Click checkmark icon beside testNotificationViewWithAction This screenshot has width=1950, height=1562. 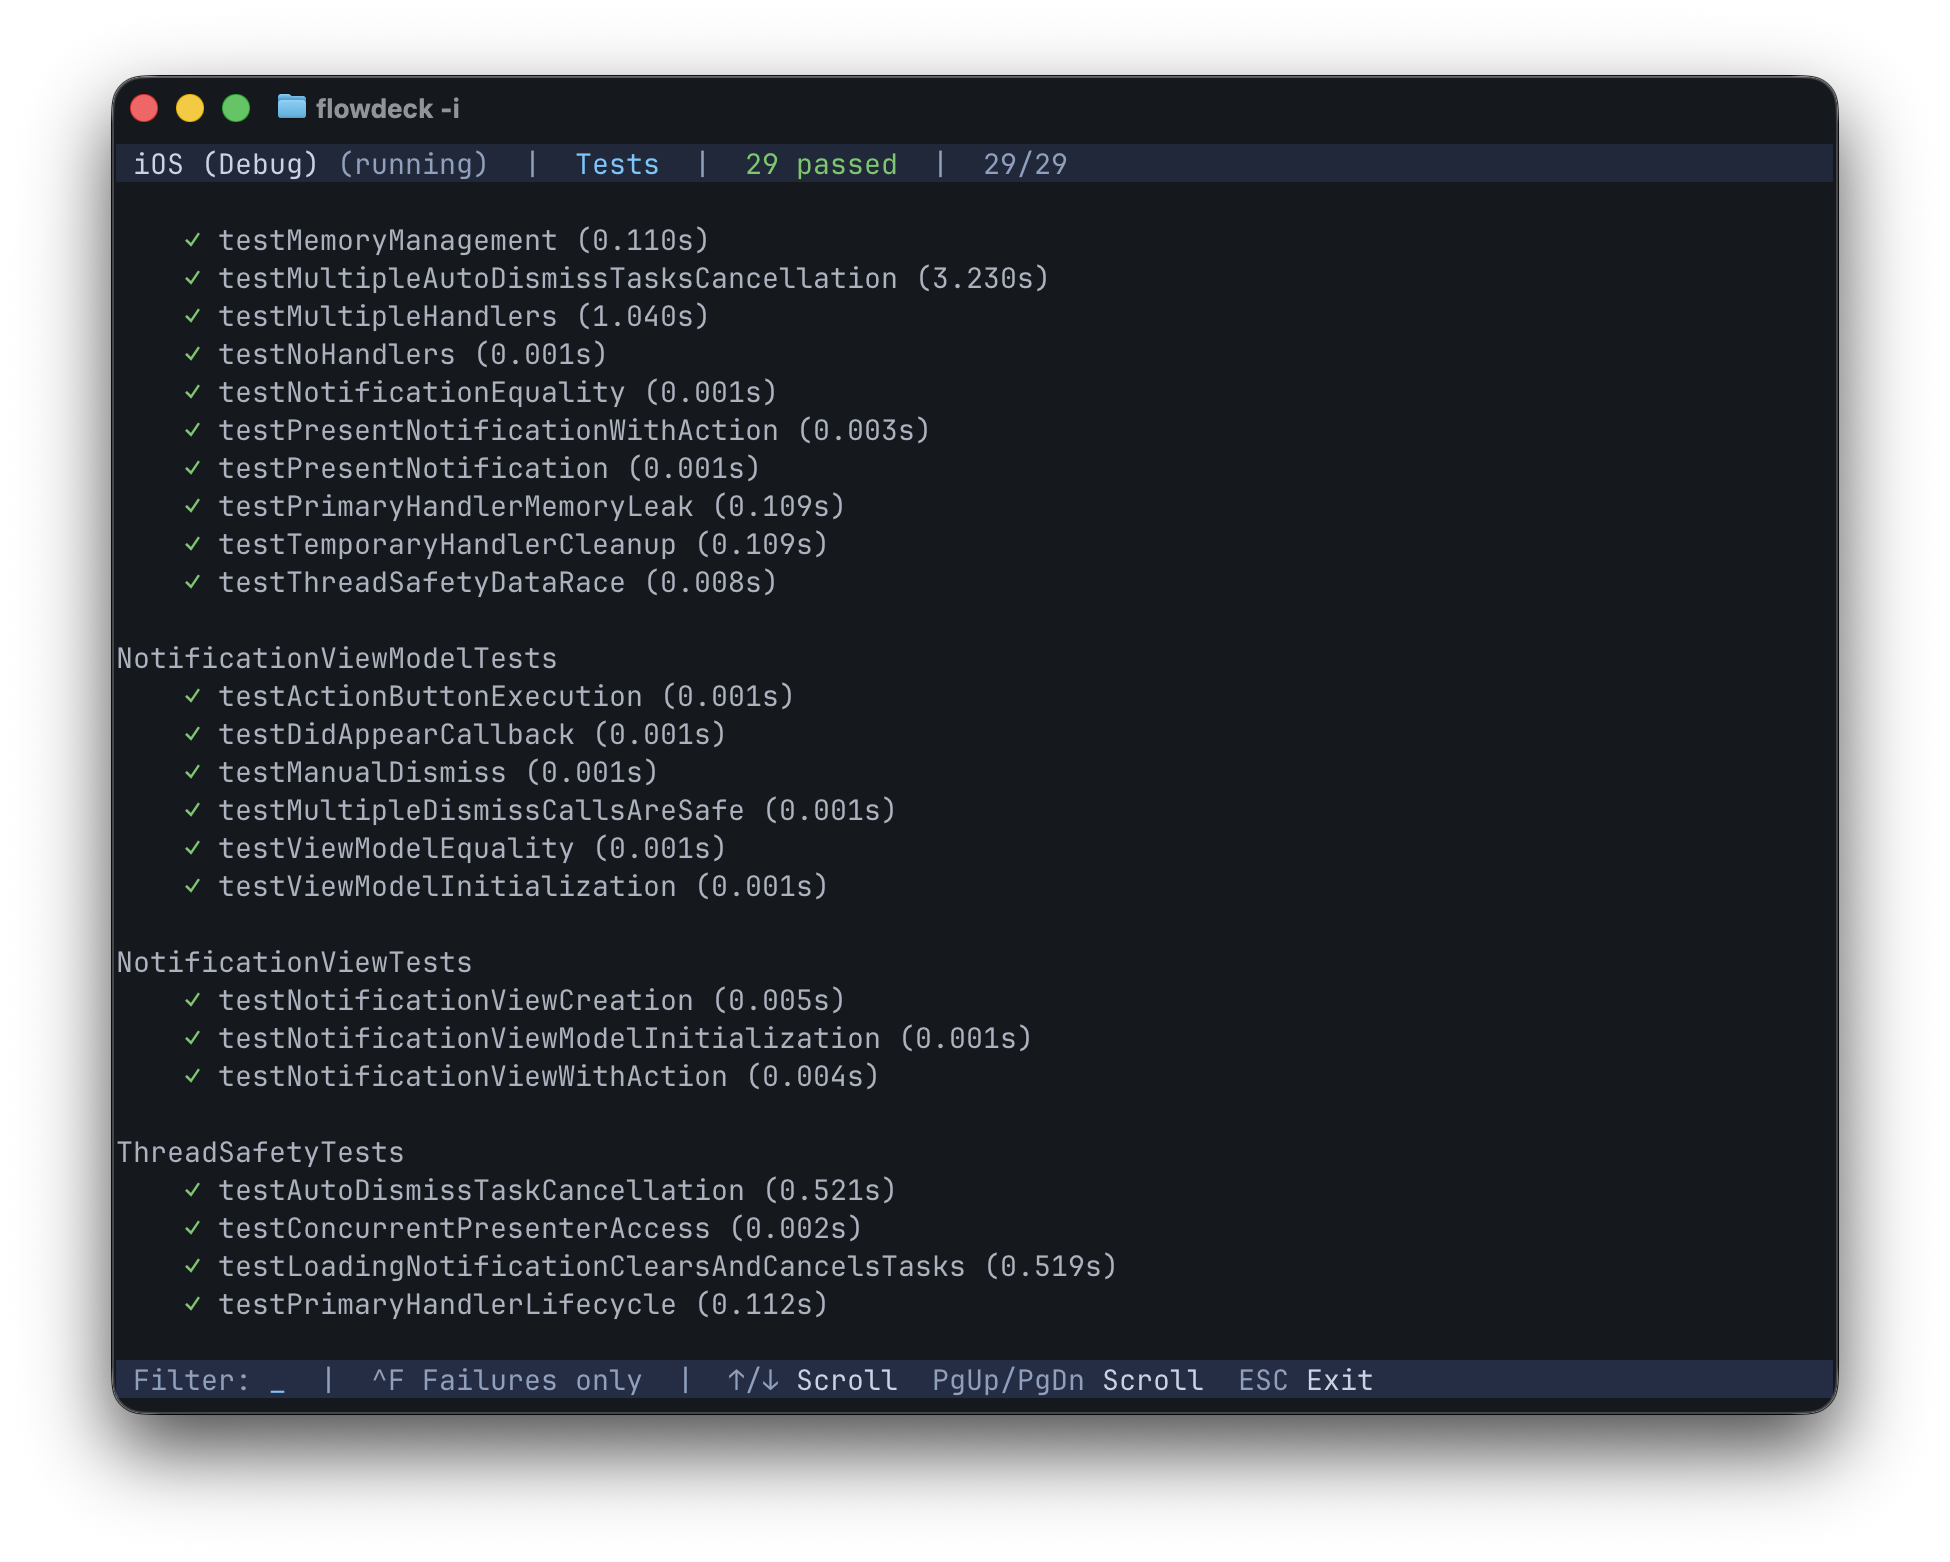[193, 1076]
